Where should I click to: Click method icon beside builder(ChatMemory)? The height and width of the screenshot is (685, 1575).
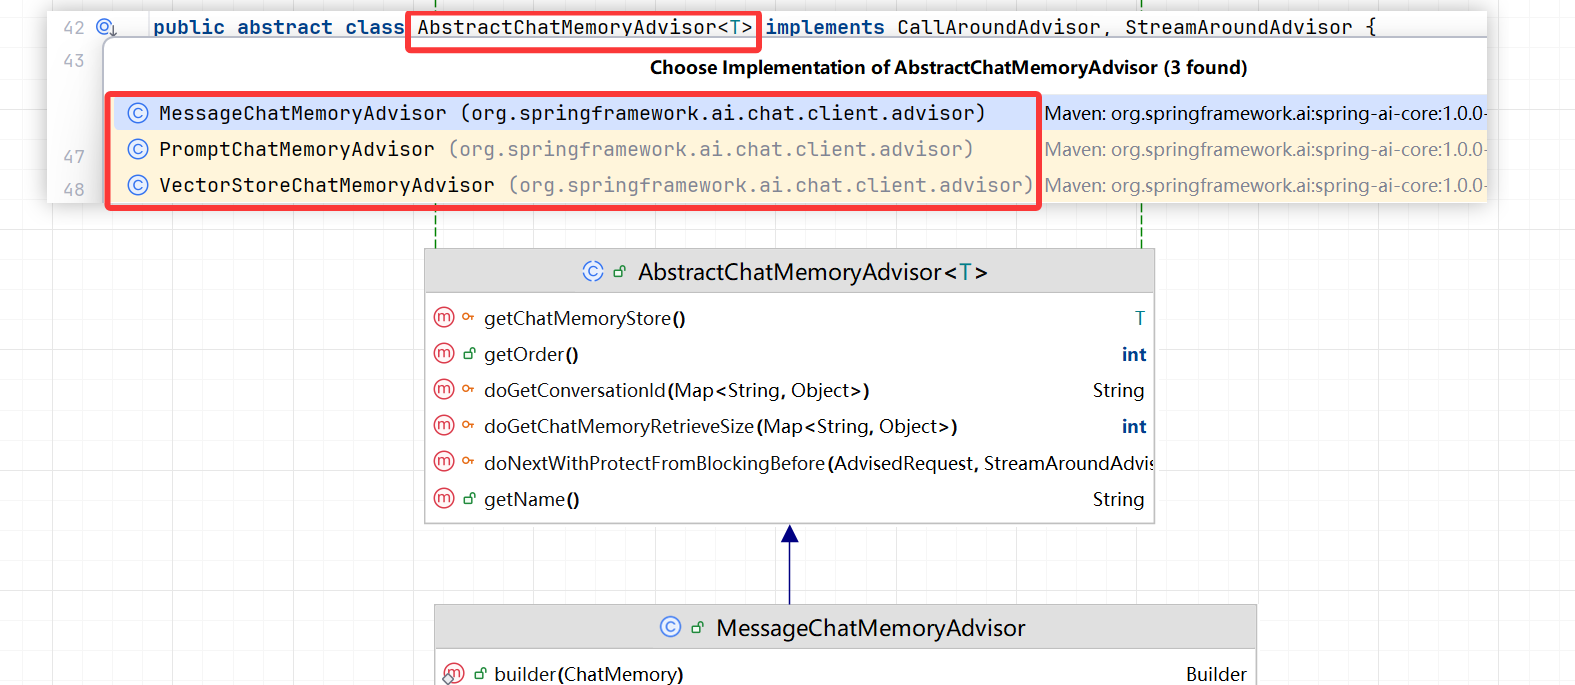click(x=454, y=673)
